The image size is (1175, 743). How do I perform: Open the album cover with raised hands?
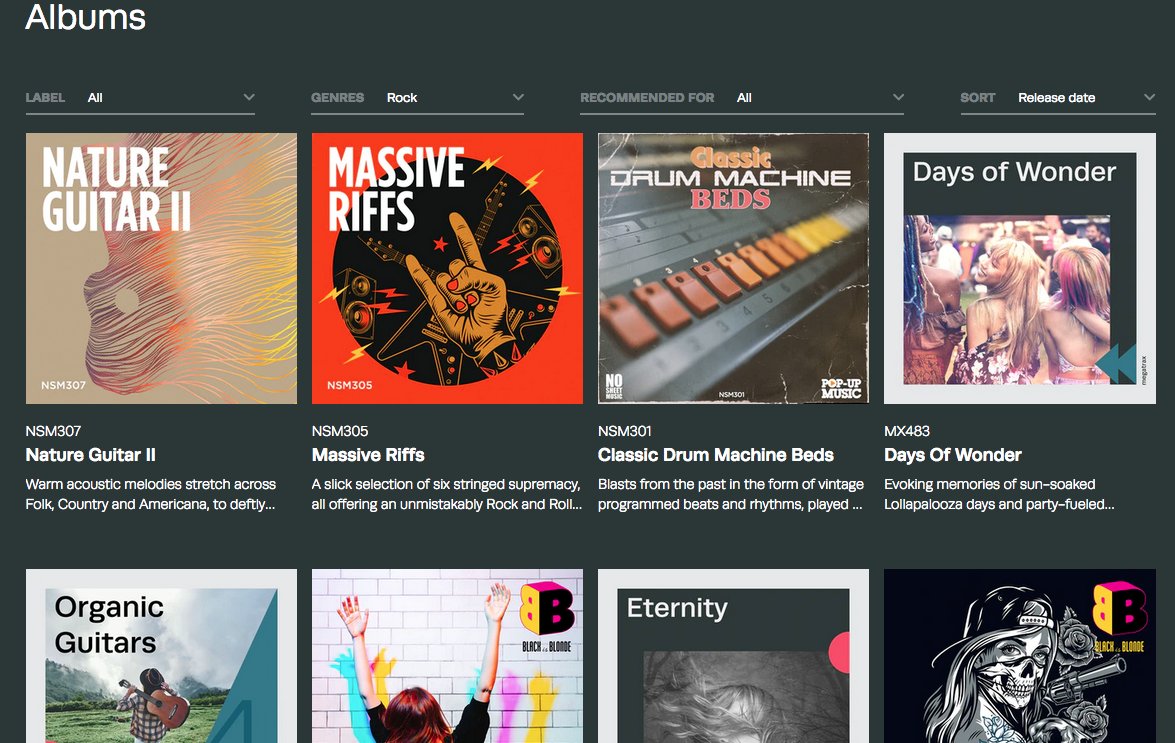(x=447, y=656)
